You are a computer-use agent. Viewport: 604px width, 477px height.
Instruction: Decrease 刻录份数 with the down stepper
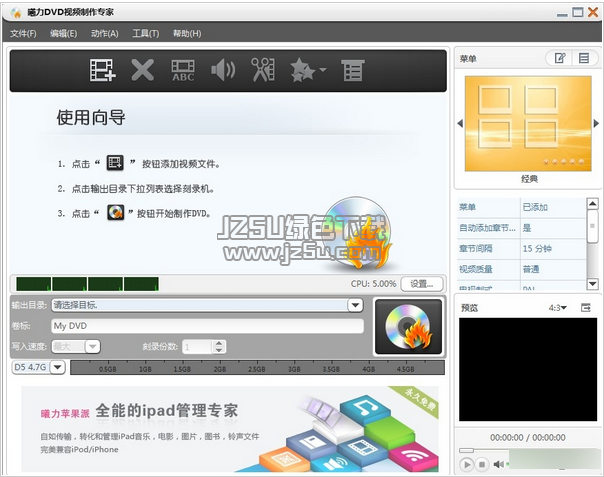pyautogui.click(x=219, y=350)
